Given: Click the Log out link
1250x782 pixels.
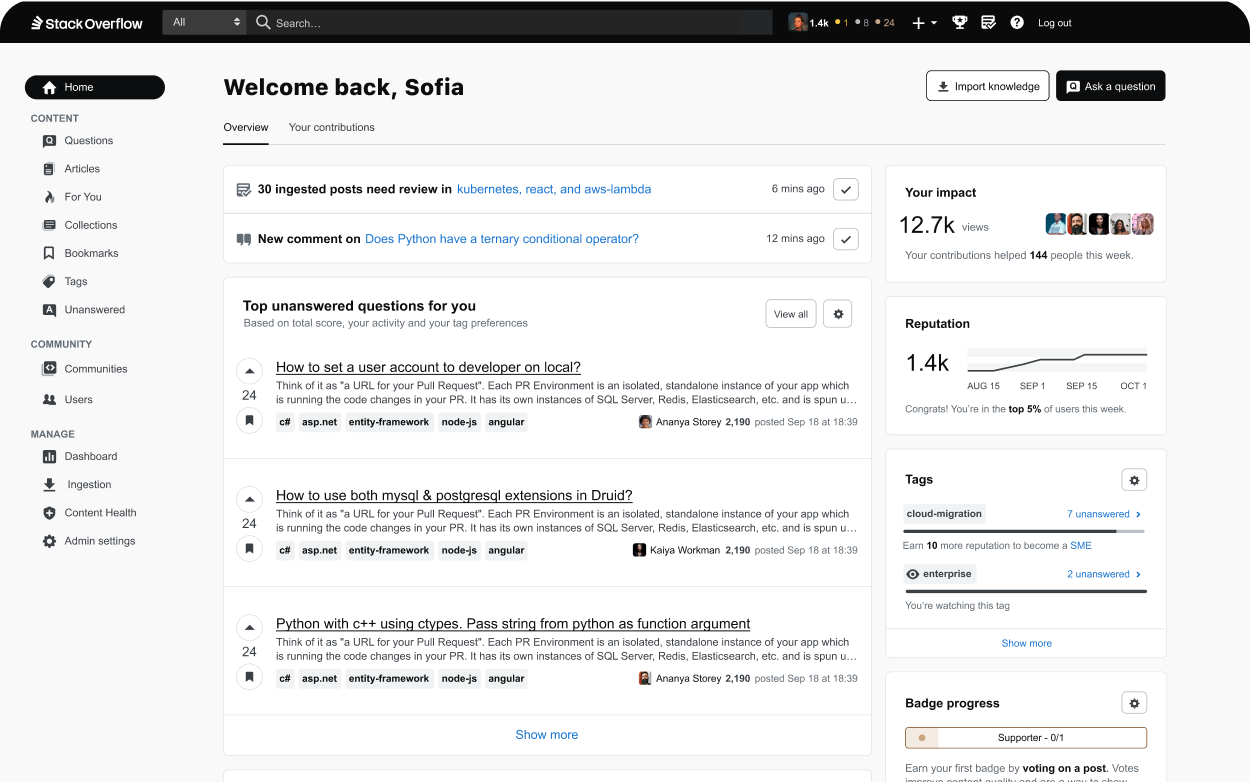Looking at the screenshot, I should [1054, 23].
